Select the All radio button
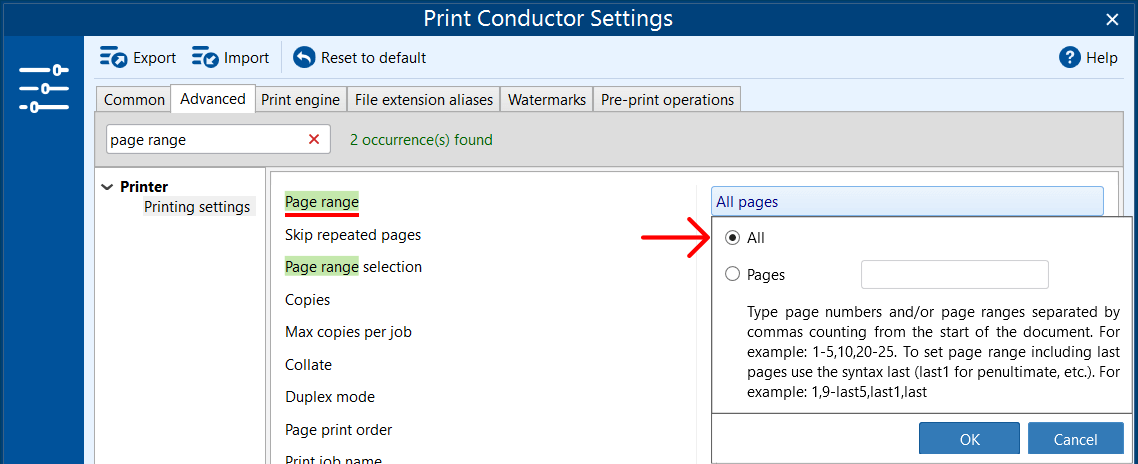1138x464 pixels. click(733, 238)
